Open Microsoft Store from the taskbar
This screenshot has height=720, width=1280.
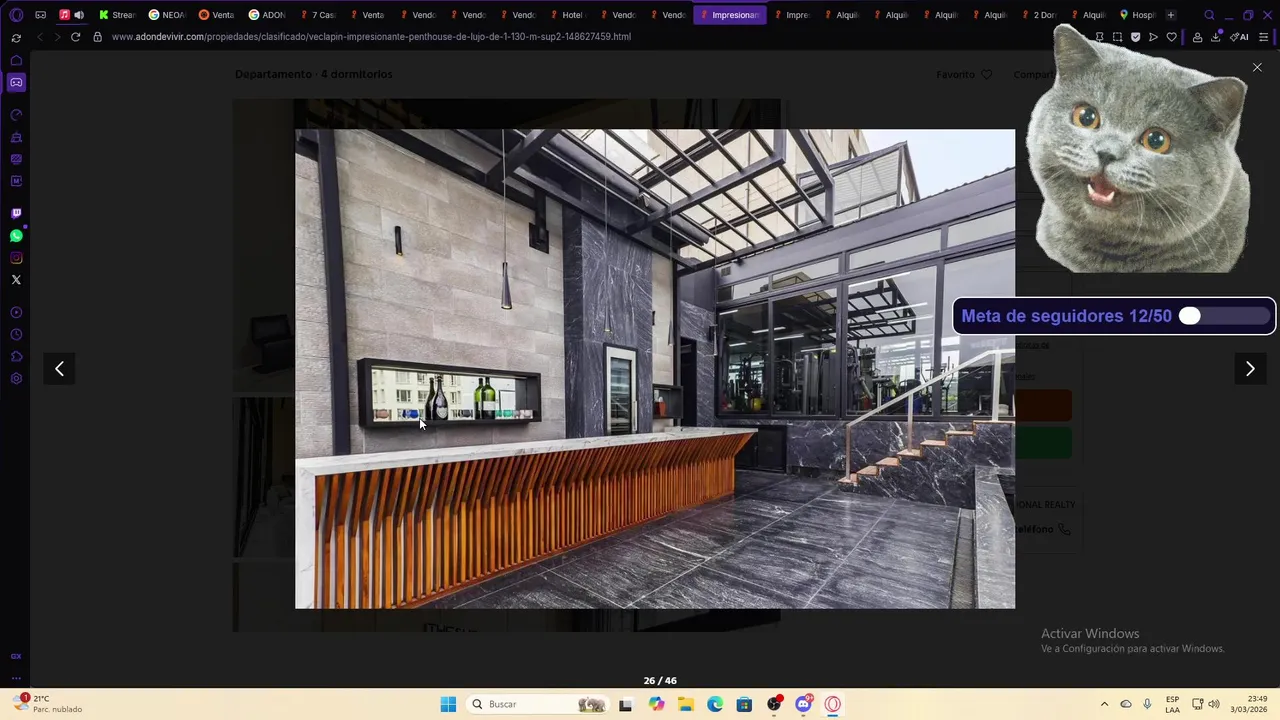click(x=744, y=705)
